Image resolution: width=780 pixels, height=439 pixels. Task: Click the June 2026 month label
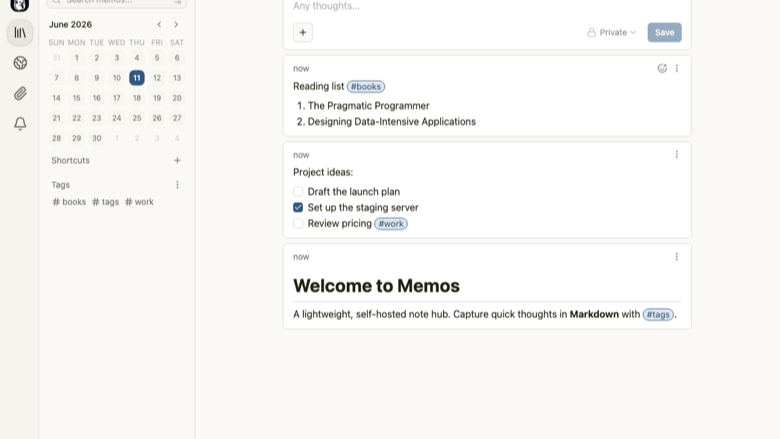coord(70,24)
